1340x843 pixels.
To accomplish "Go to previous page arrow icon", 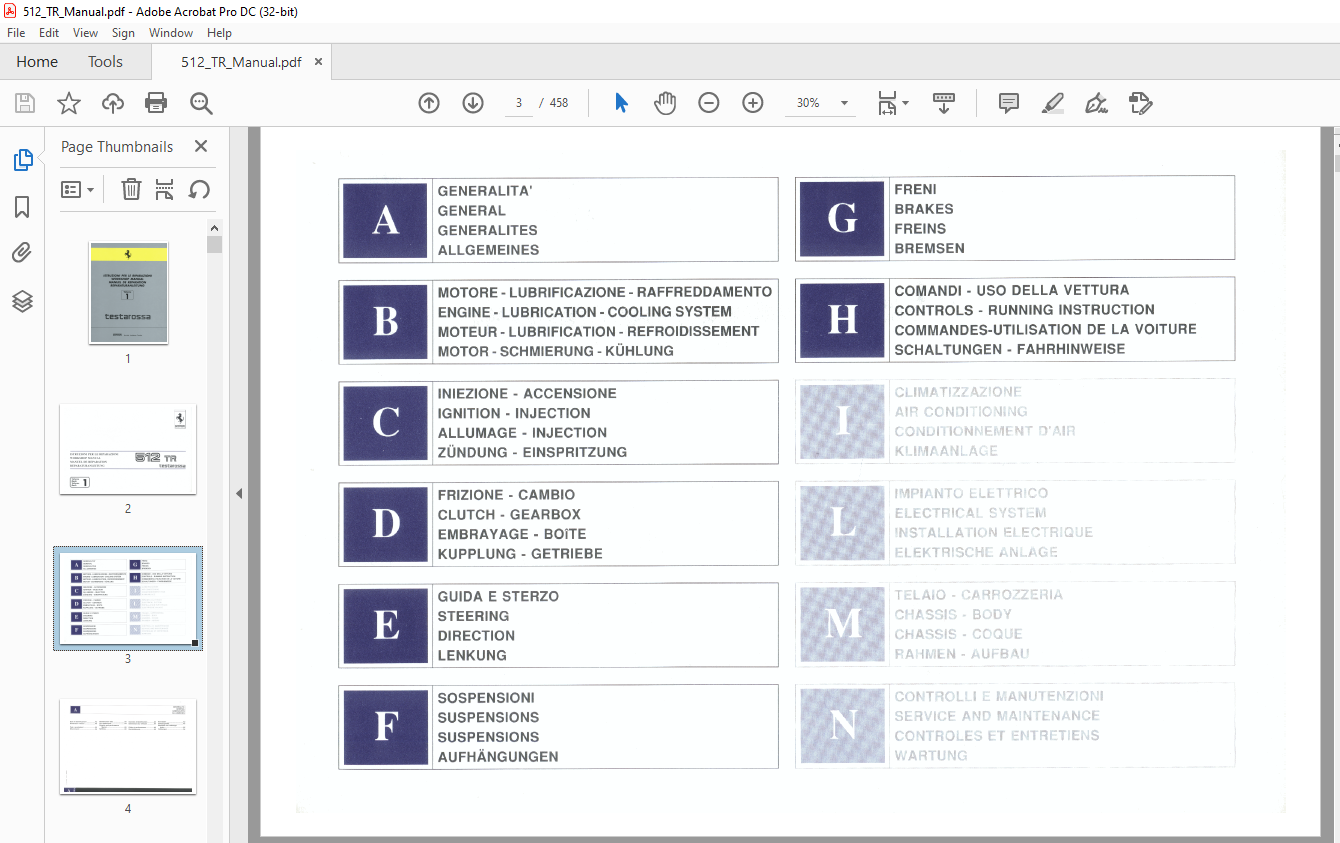I will (429, 103).
